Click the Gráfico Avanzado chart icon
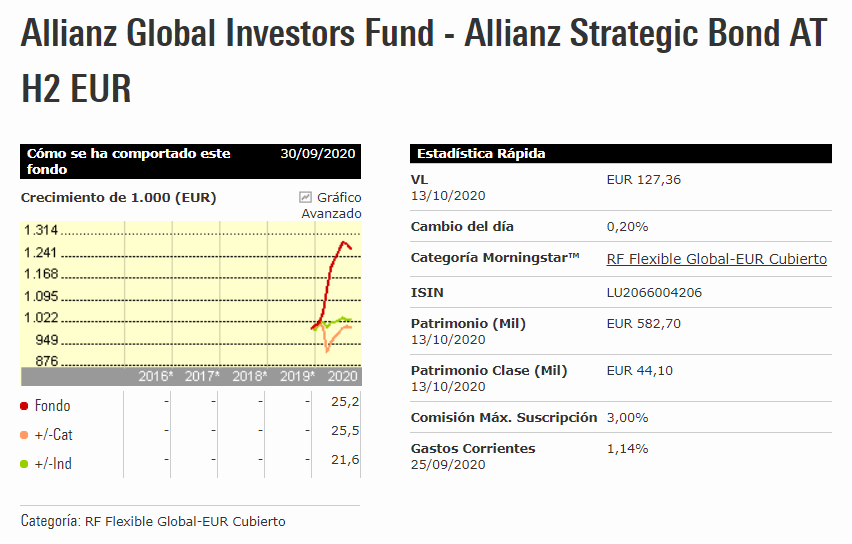Image resolution: width=852 pixels, height=544 pixels. point(306,197)
